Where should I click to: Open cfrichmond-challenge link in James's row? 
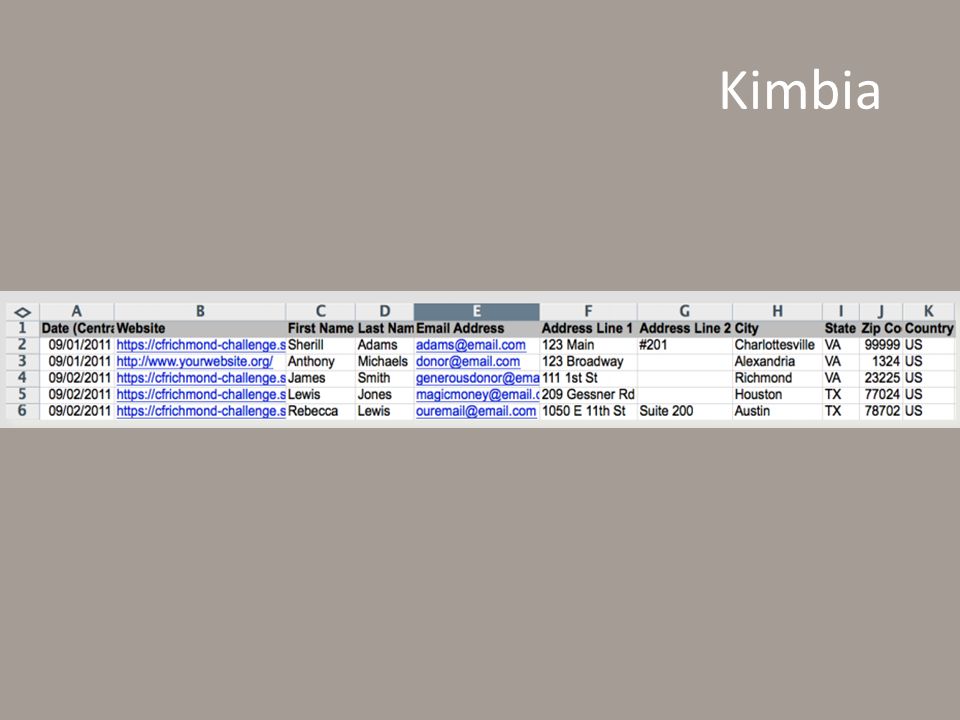point(201,378)
